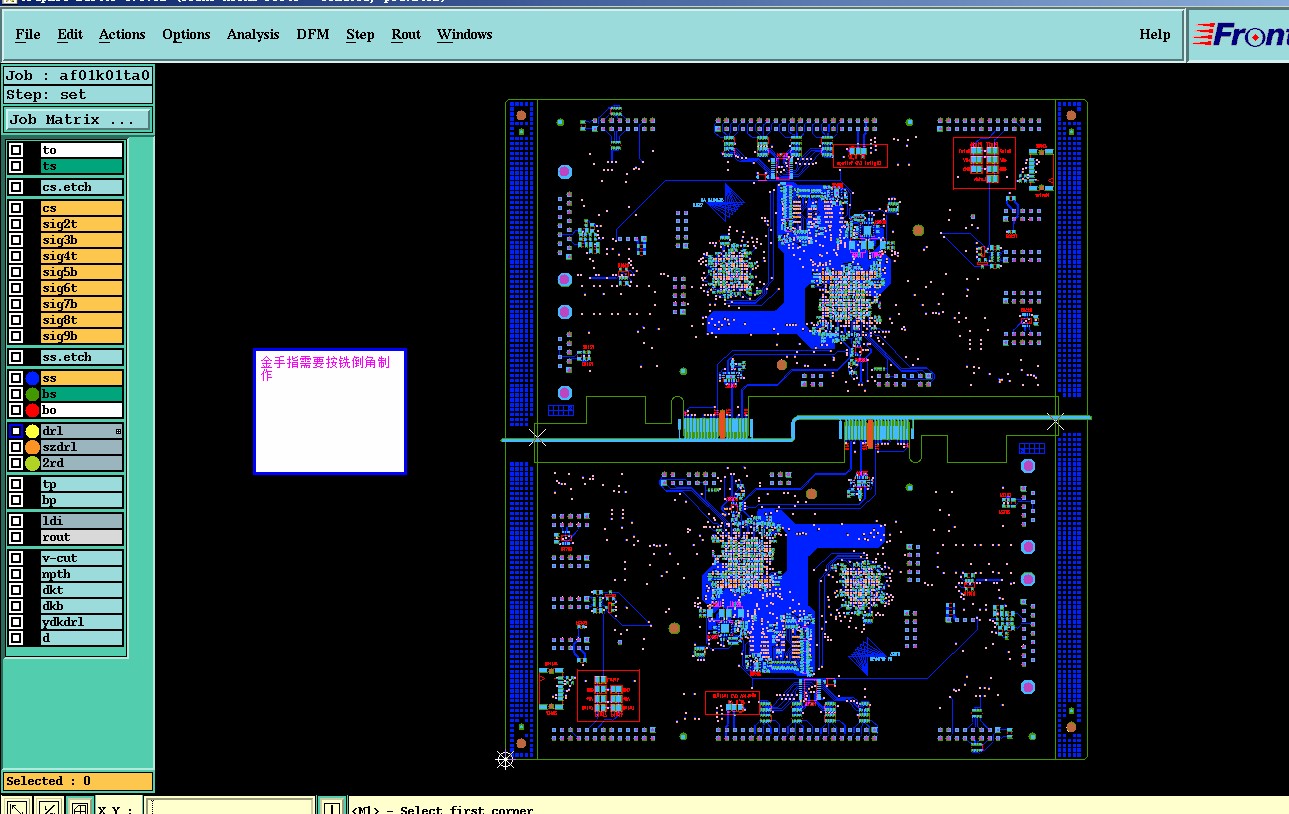1289x814 pixels.
Task: Click the green color swatch of 2rd layer
Action: pyautogui.click(x=32, y=463)
